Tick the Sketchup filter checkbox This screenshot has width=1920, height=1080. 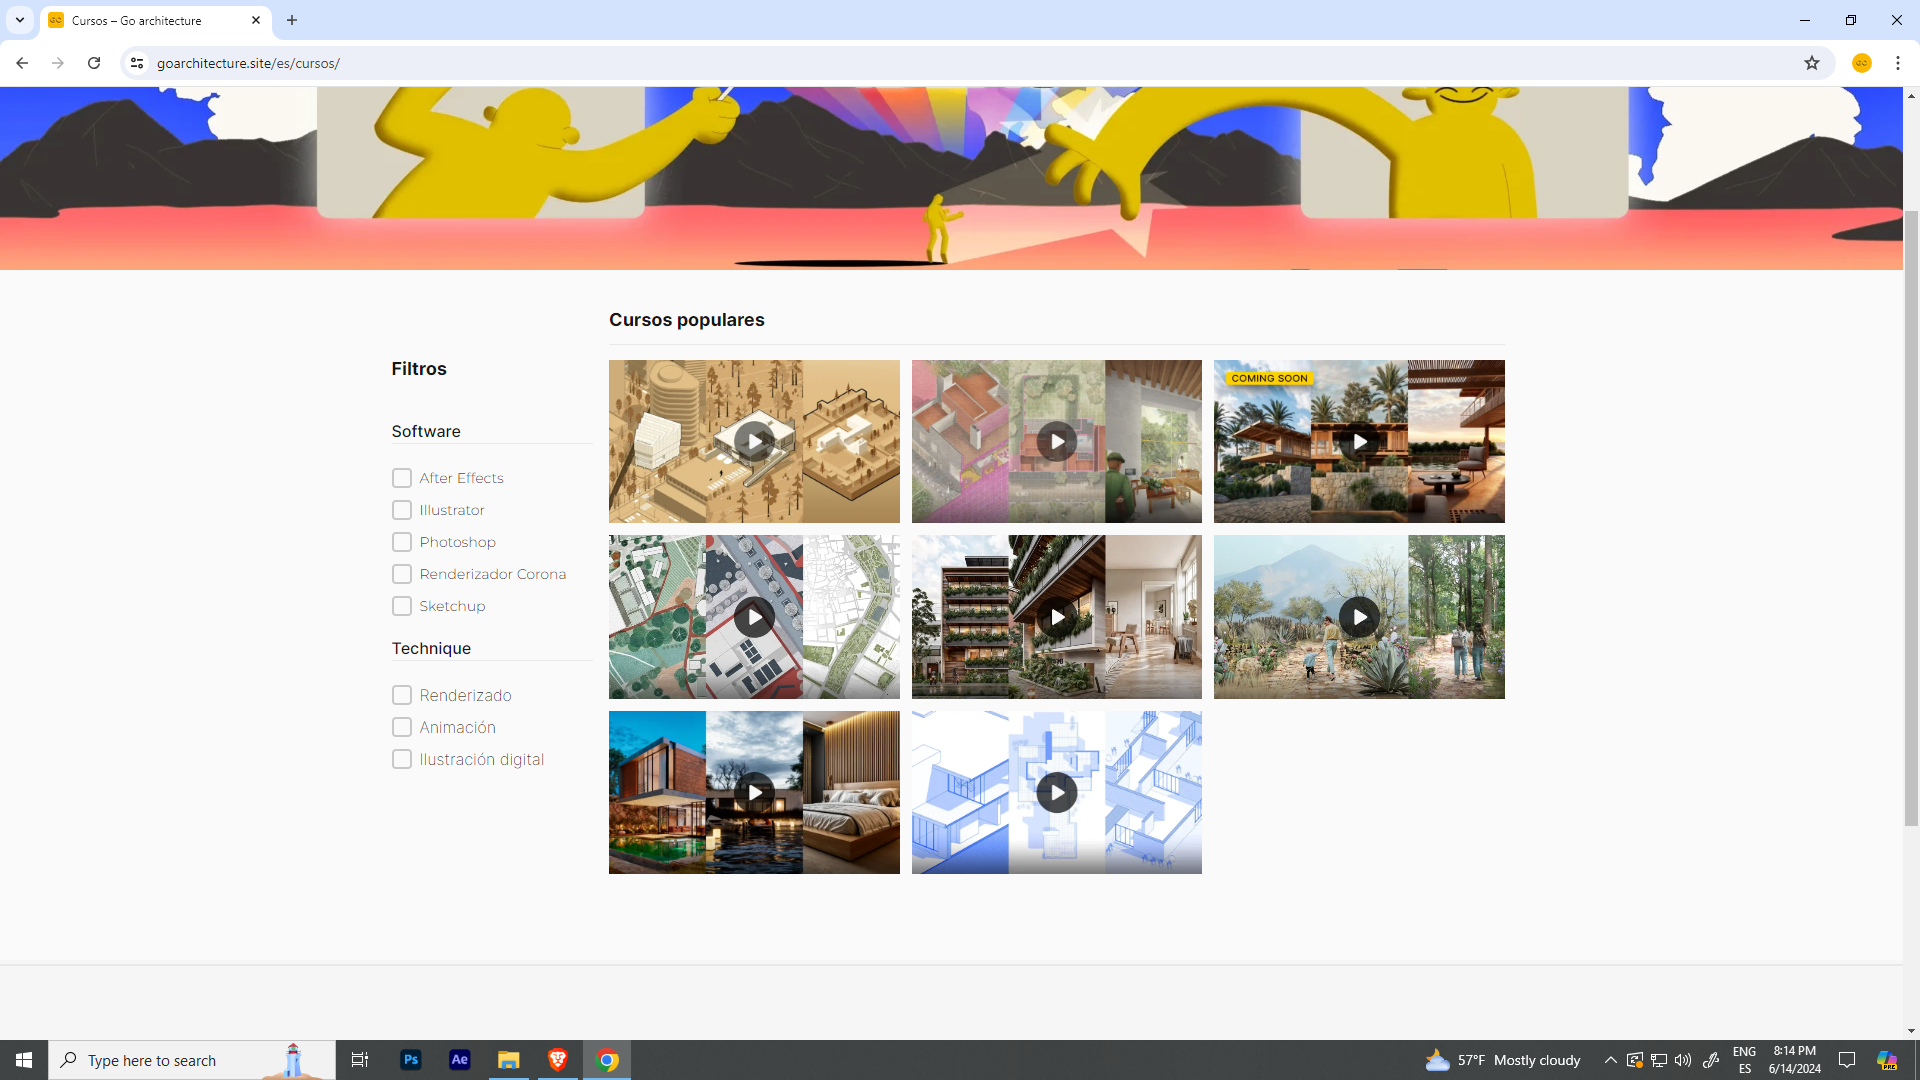[402, 606]
